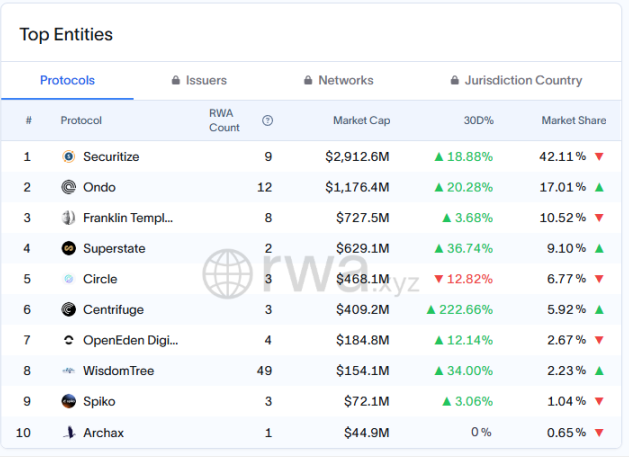
Task: Open the Centrifuge protocol link
Action: [113, 310]
